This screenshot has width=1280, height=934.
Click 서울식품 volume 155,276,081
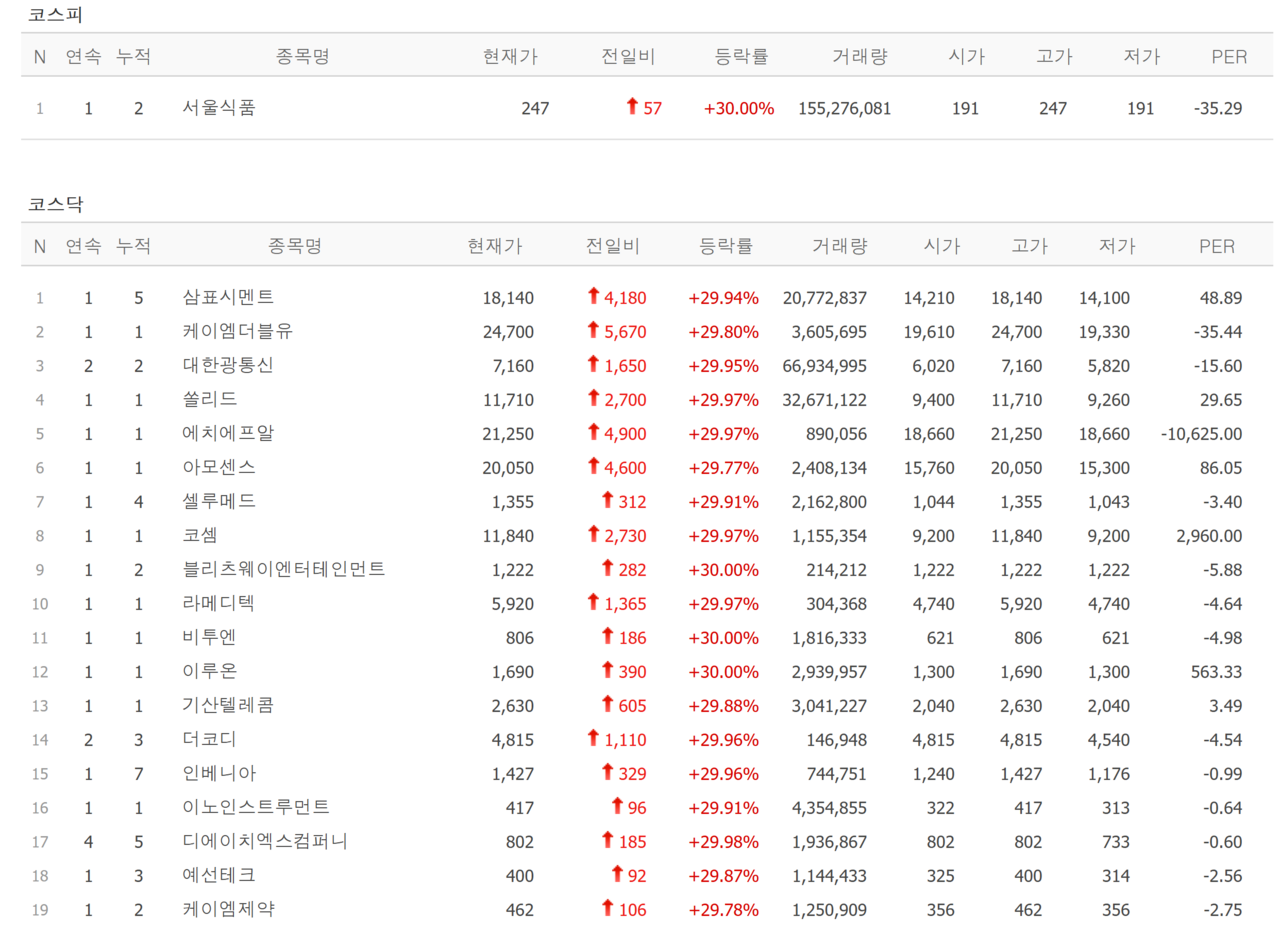coord(845,108)
